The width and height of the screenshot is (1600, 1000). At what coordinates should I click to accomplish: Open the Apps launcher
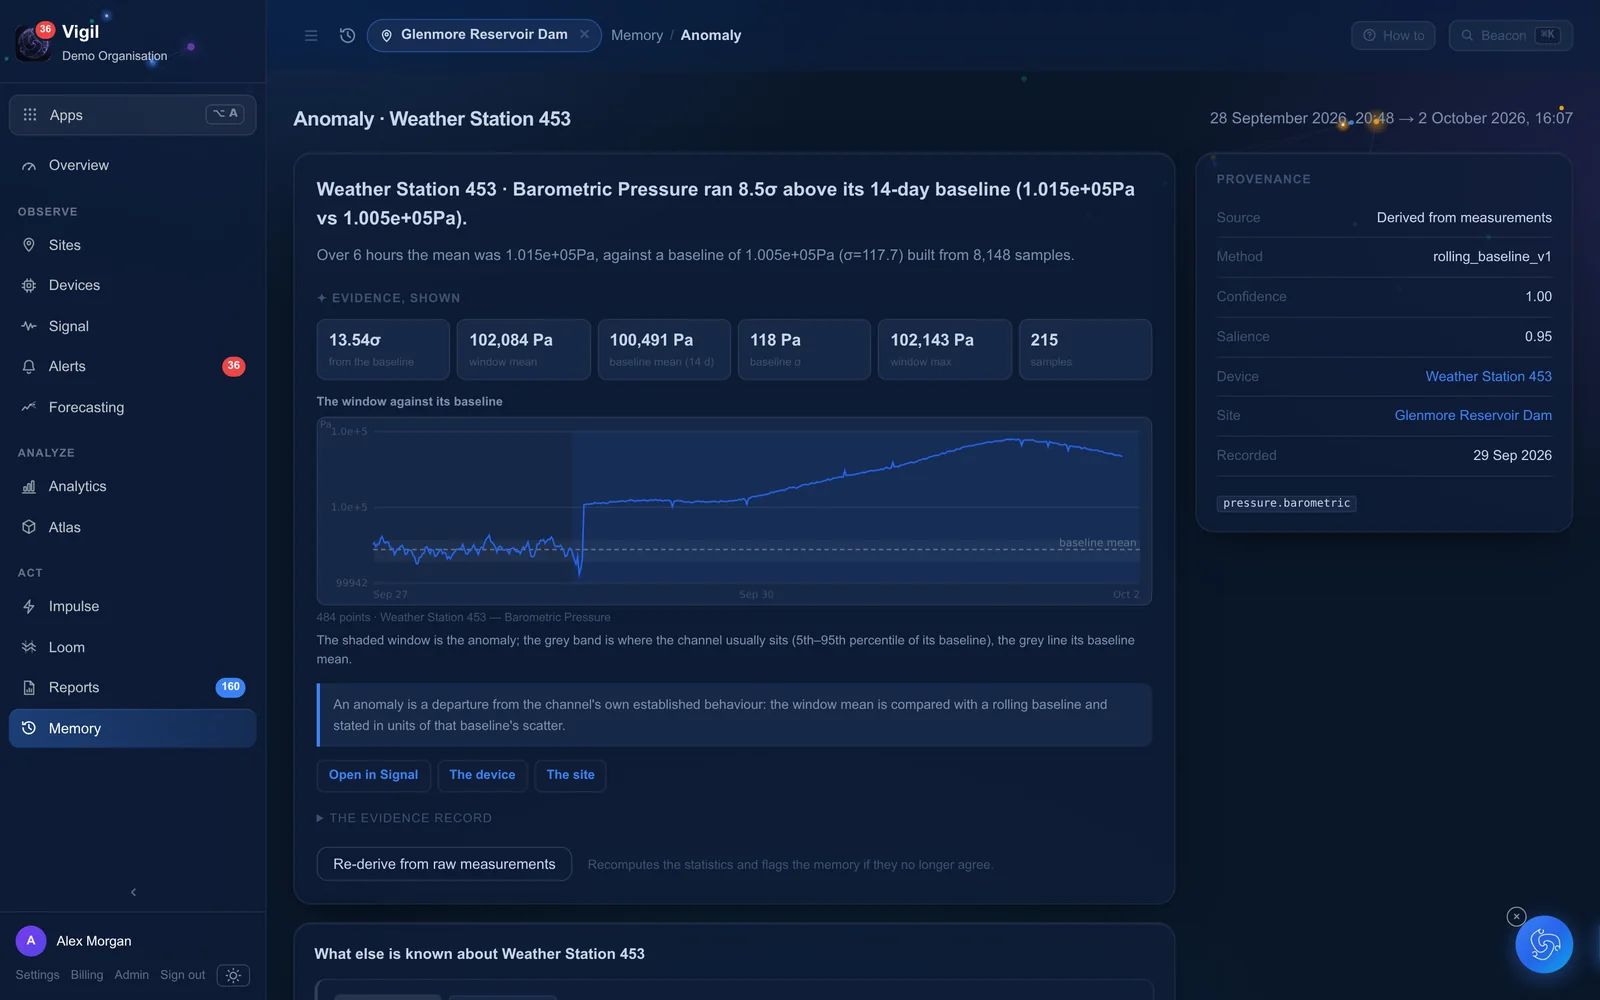click(x=132, y=114)
